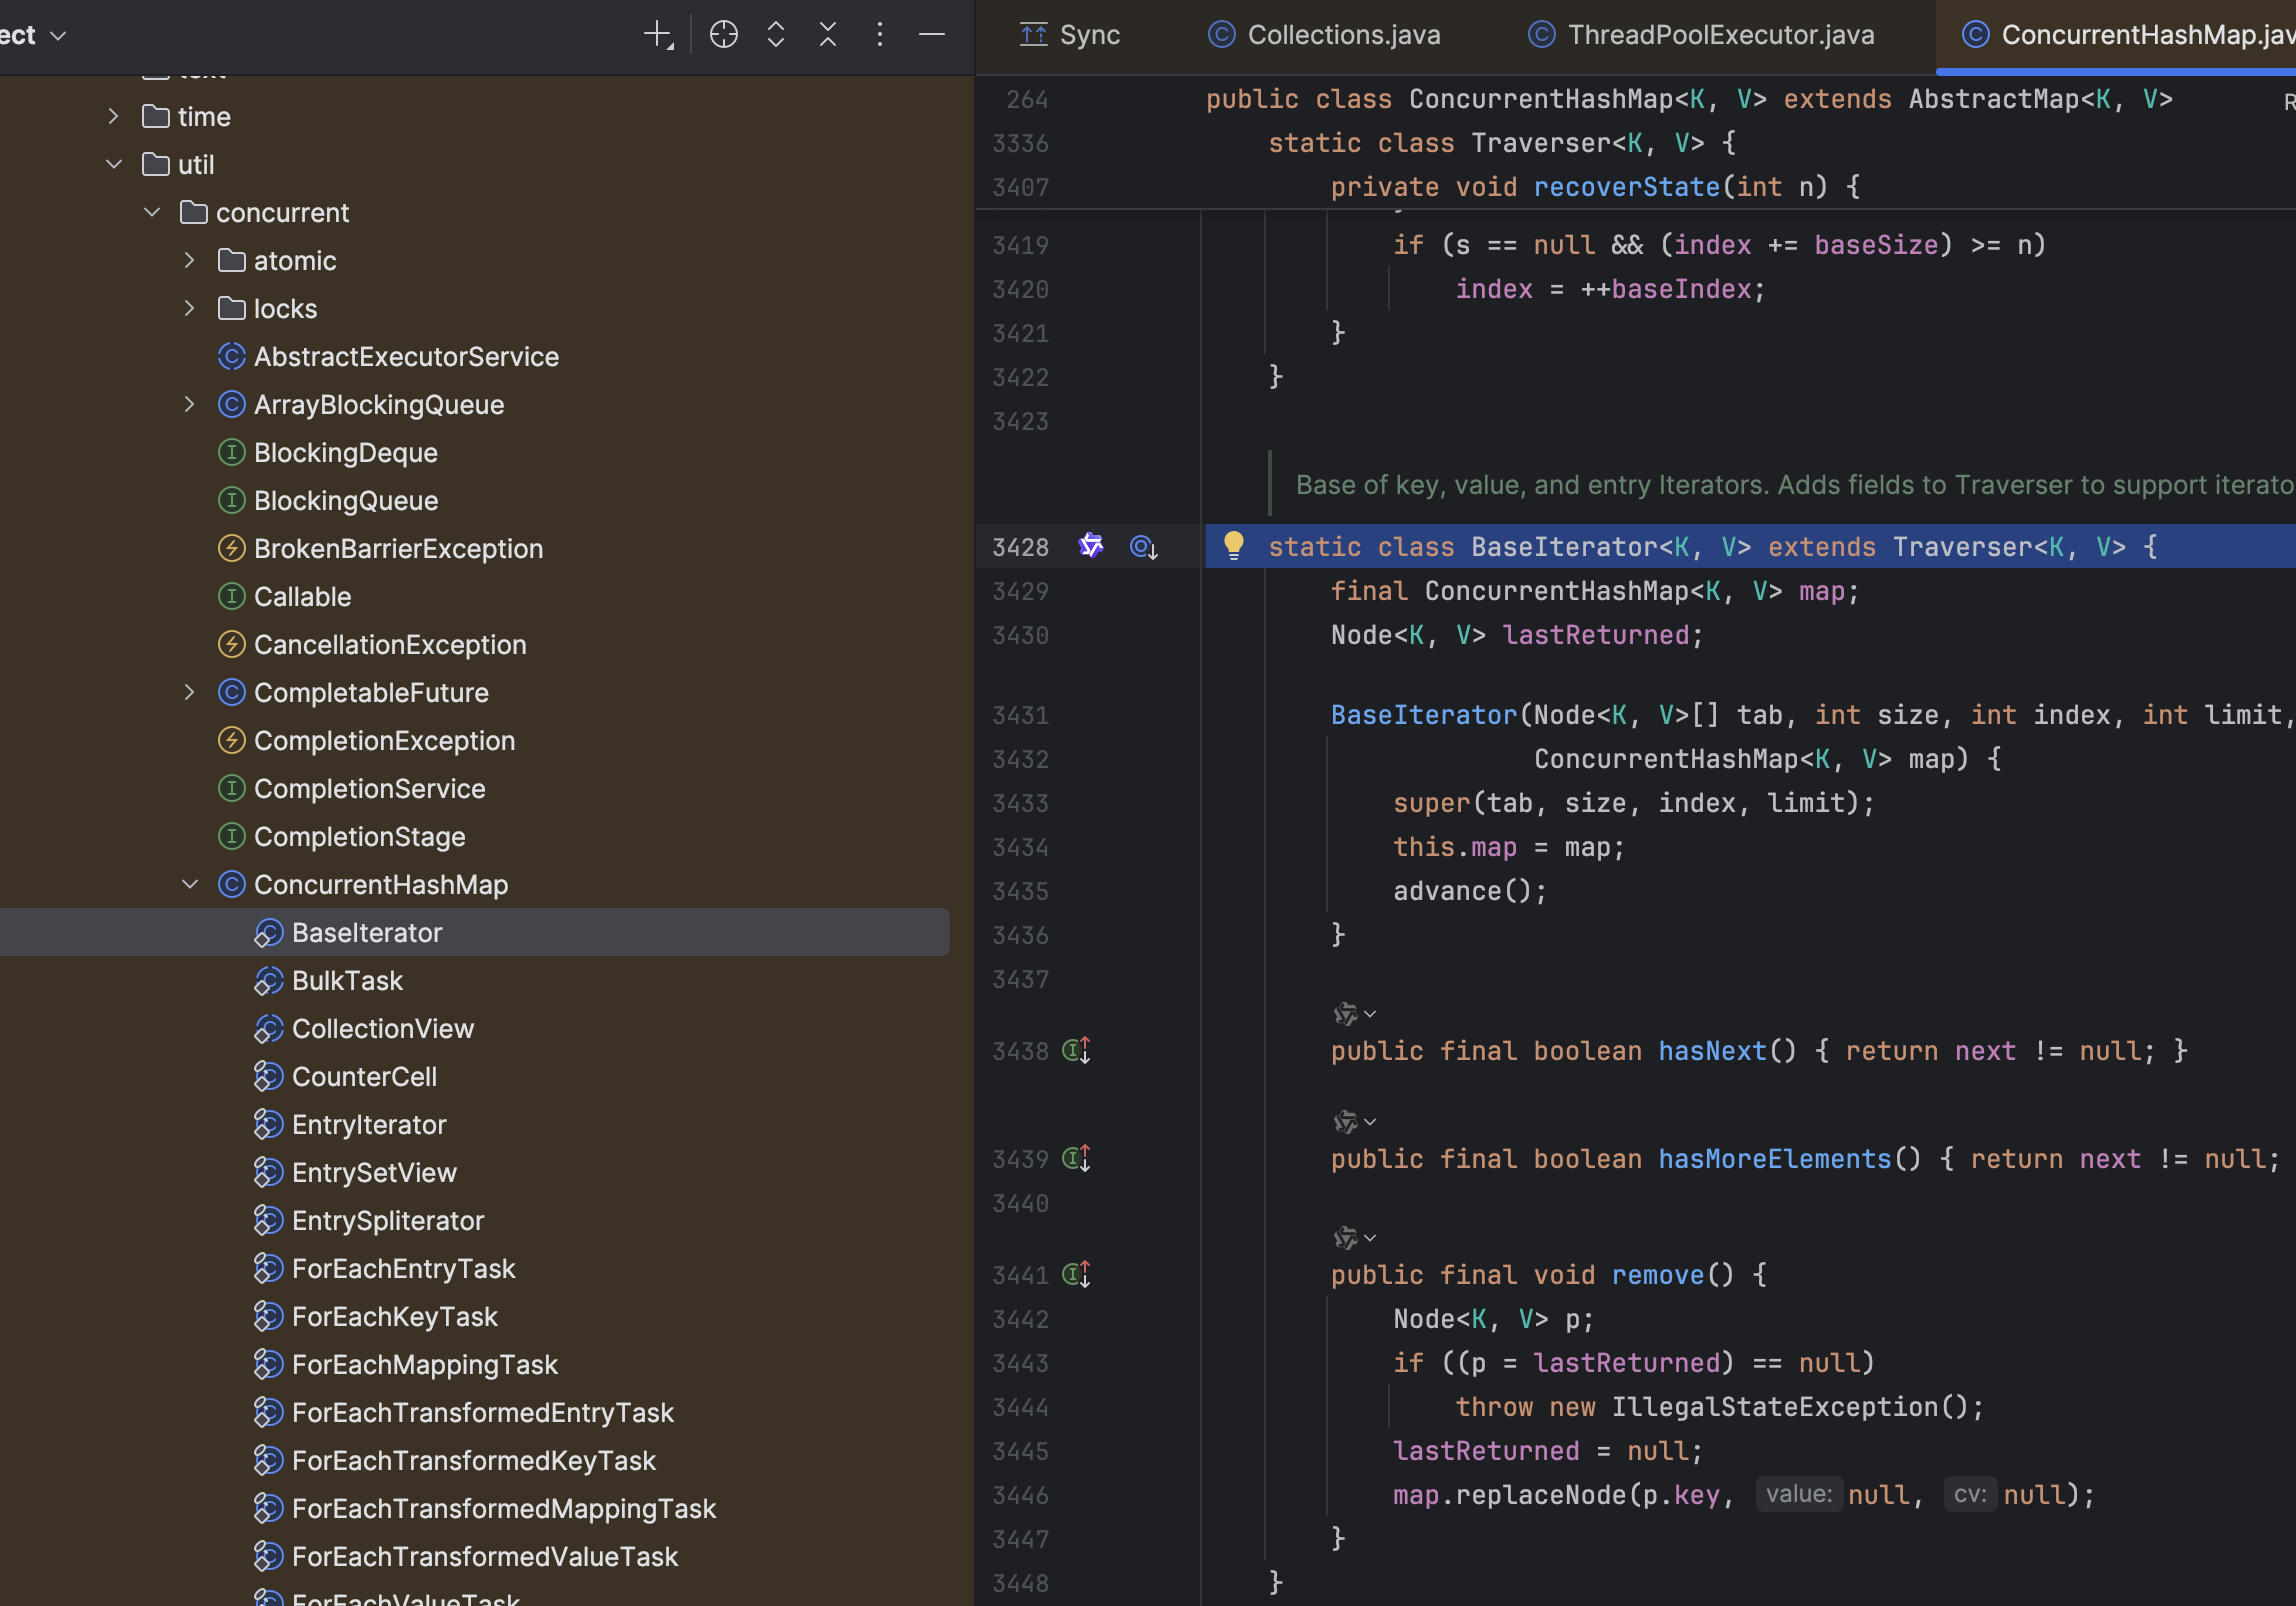The width and height of the screenshot is (2296, 1606).
Task: Collapse the ConcurrentHashMap class node
Action: point(190,885)
